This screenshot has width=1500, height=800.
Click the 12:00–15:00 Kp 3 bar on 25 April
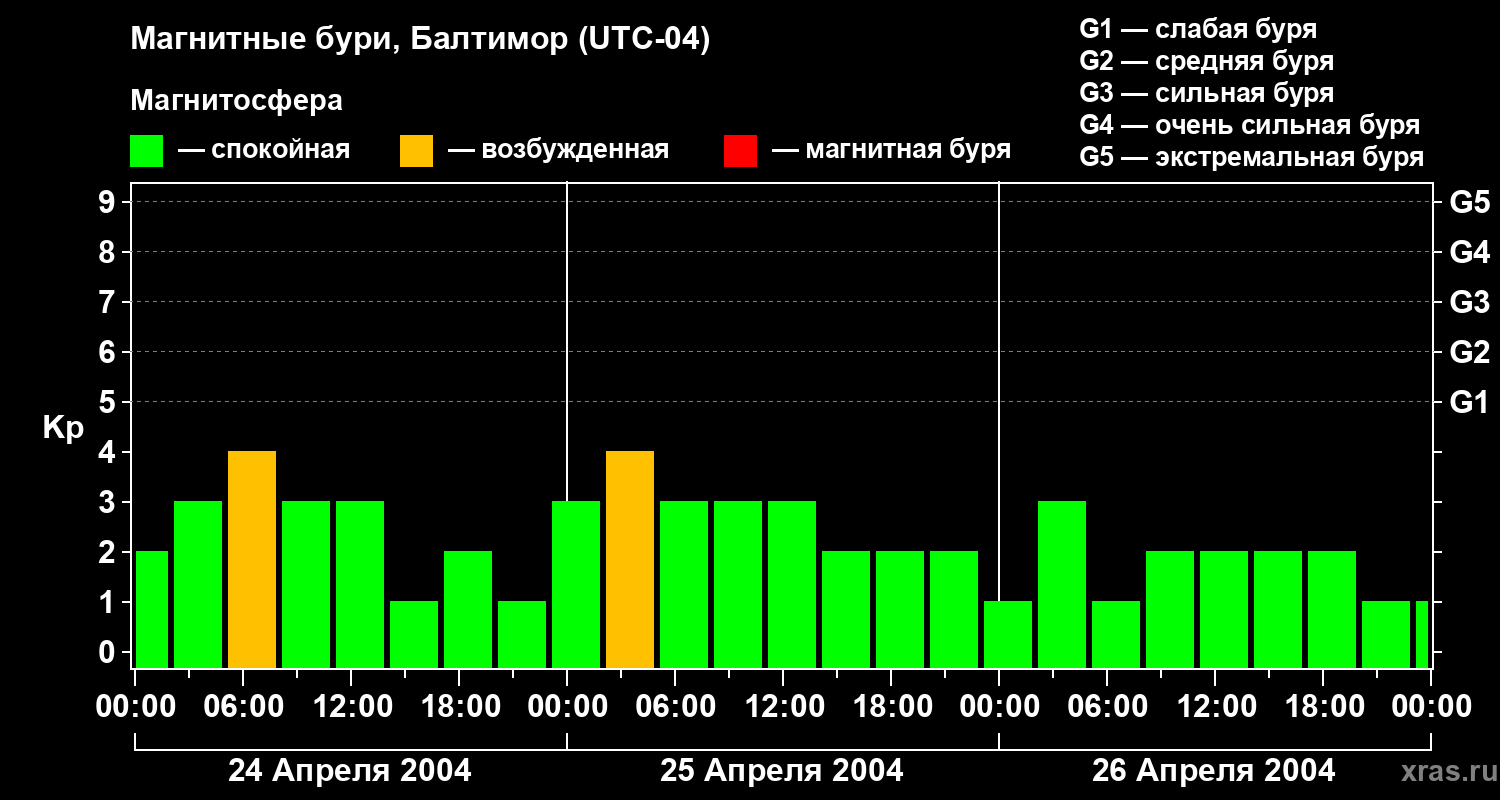coord(792,584)
